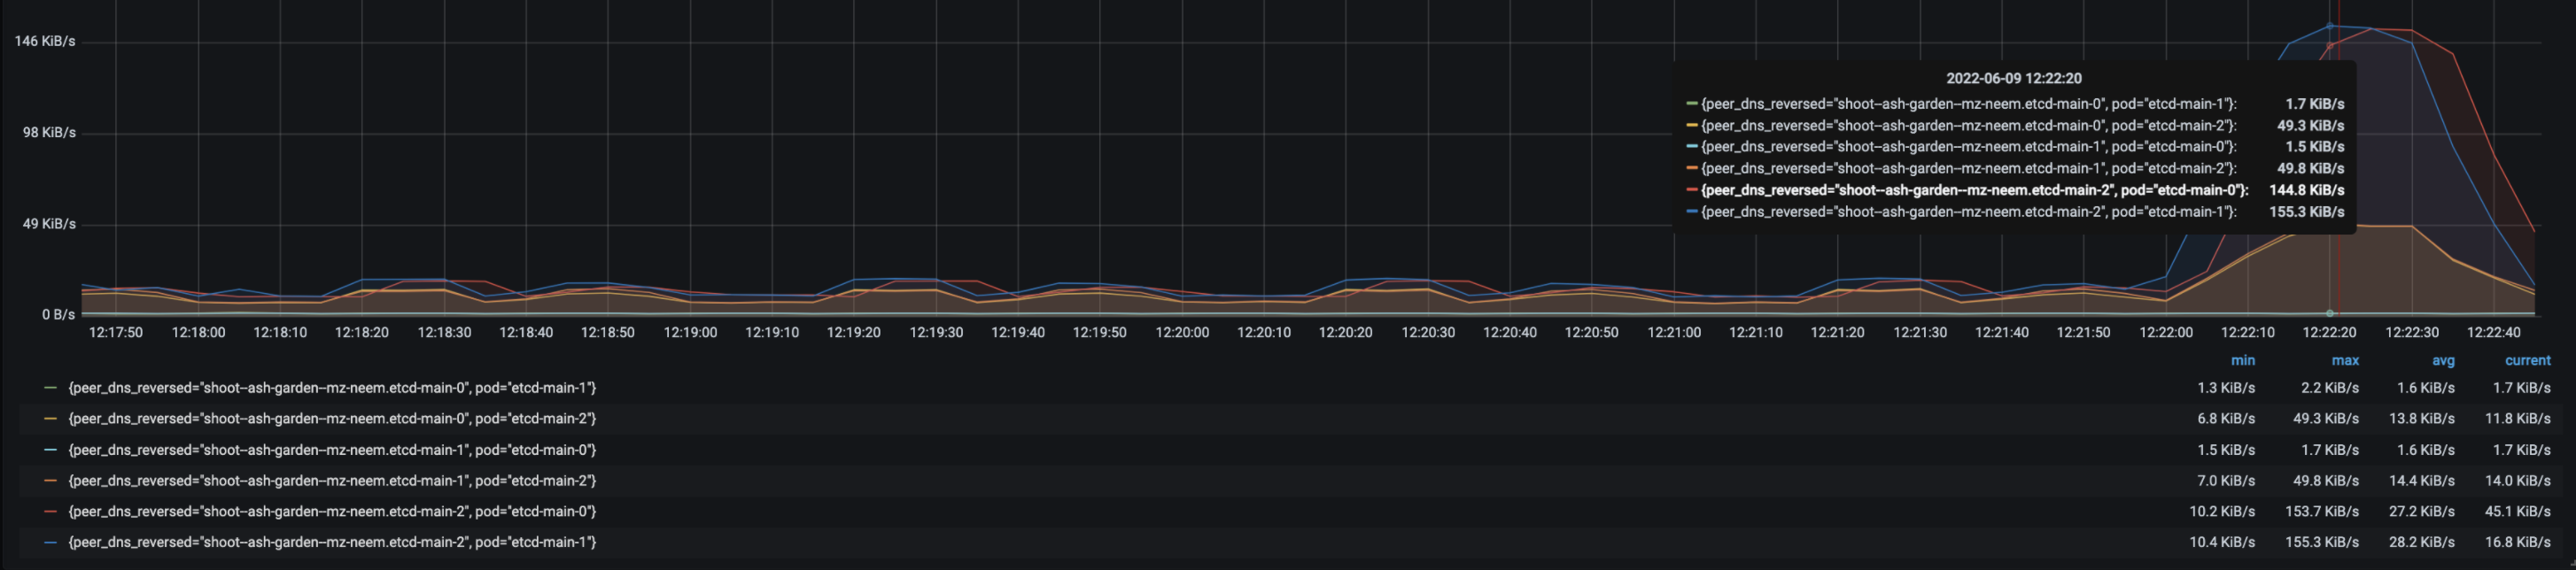Click the red data point on the crosshair line
This screenshot has height=570, width=2576.
click(2330, 46)
